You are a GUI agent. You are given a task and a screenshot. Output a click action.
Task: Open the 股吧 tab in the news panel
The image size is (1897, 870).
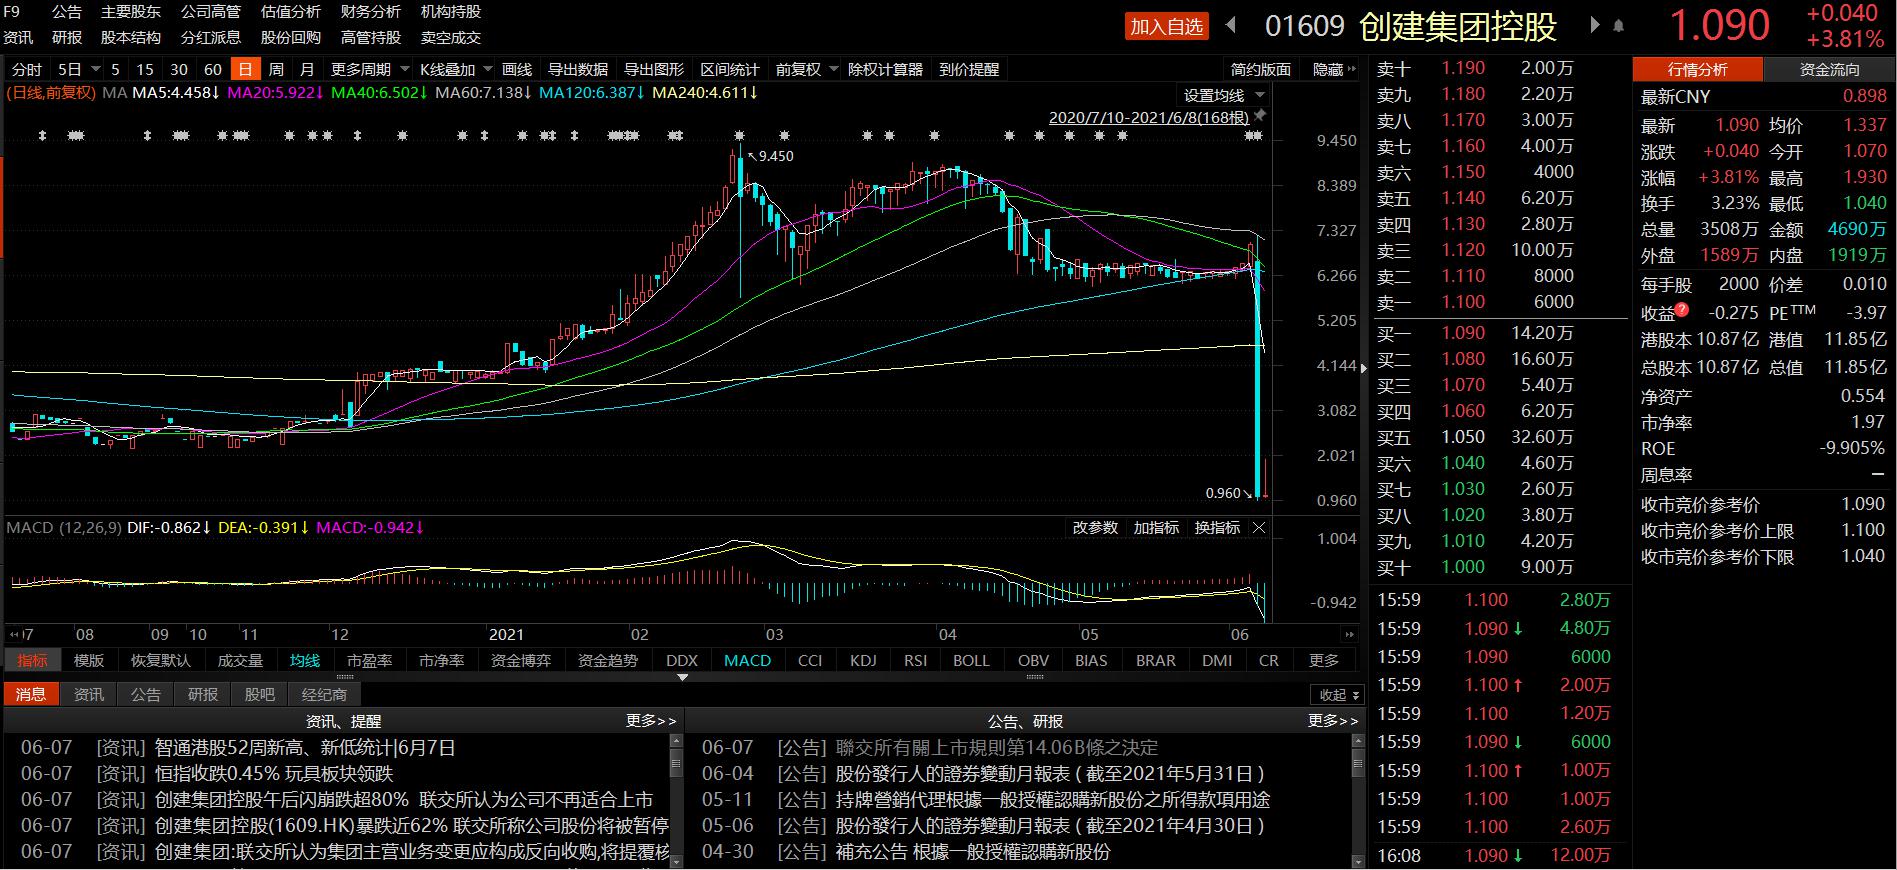point(259,694)
